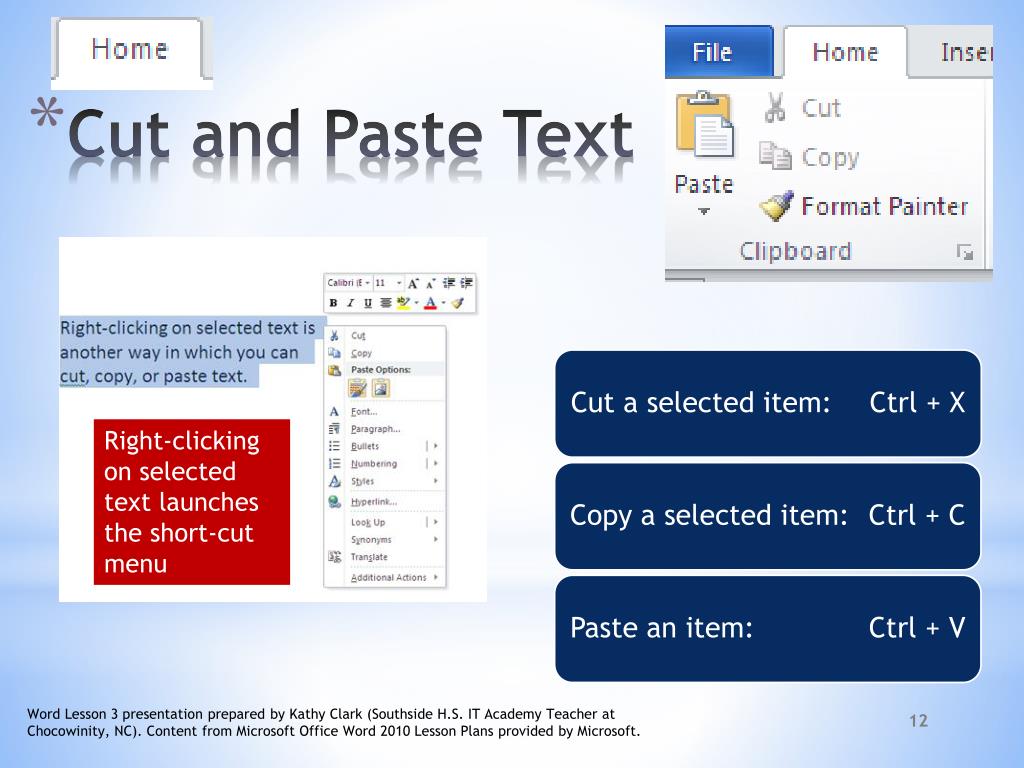Toggle Bold in the mini toolbar
Screen dimensions: 1024x768
tap(333, 303)
